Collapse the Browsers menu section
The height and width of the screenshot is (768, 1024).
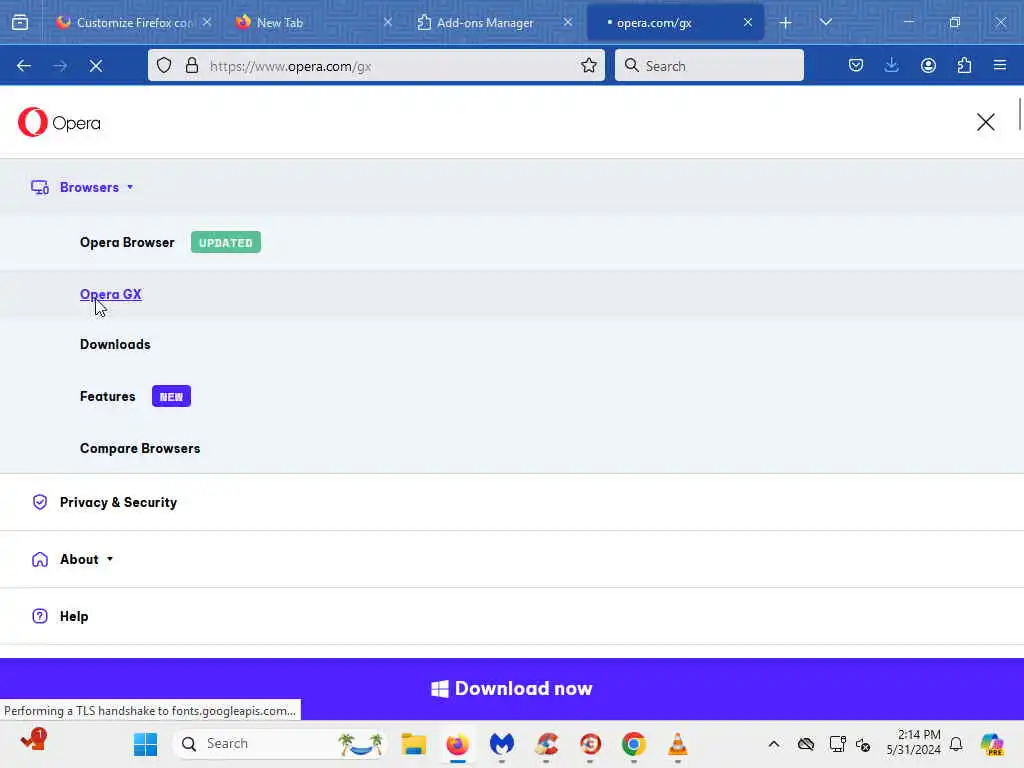97,187
